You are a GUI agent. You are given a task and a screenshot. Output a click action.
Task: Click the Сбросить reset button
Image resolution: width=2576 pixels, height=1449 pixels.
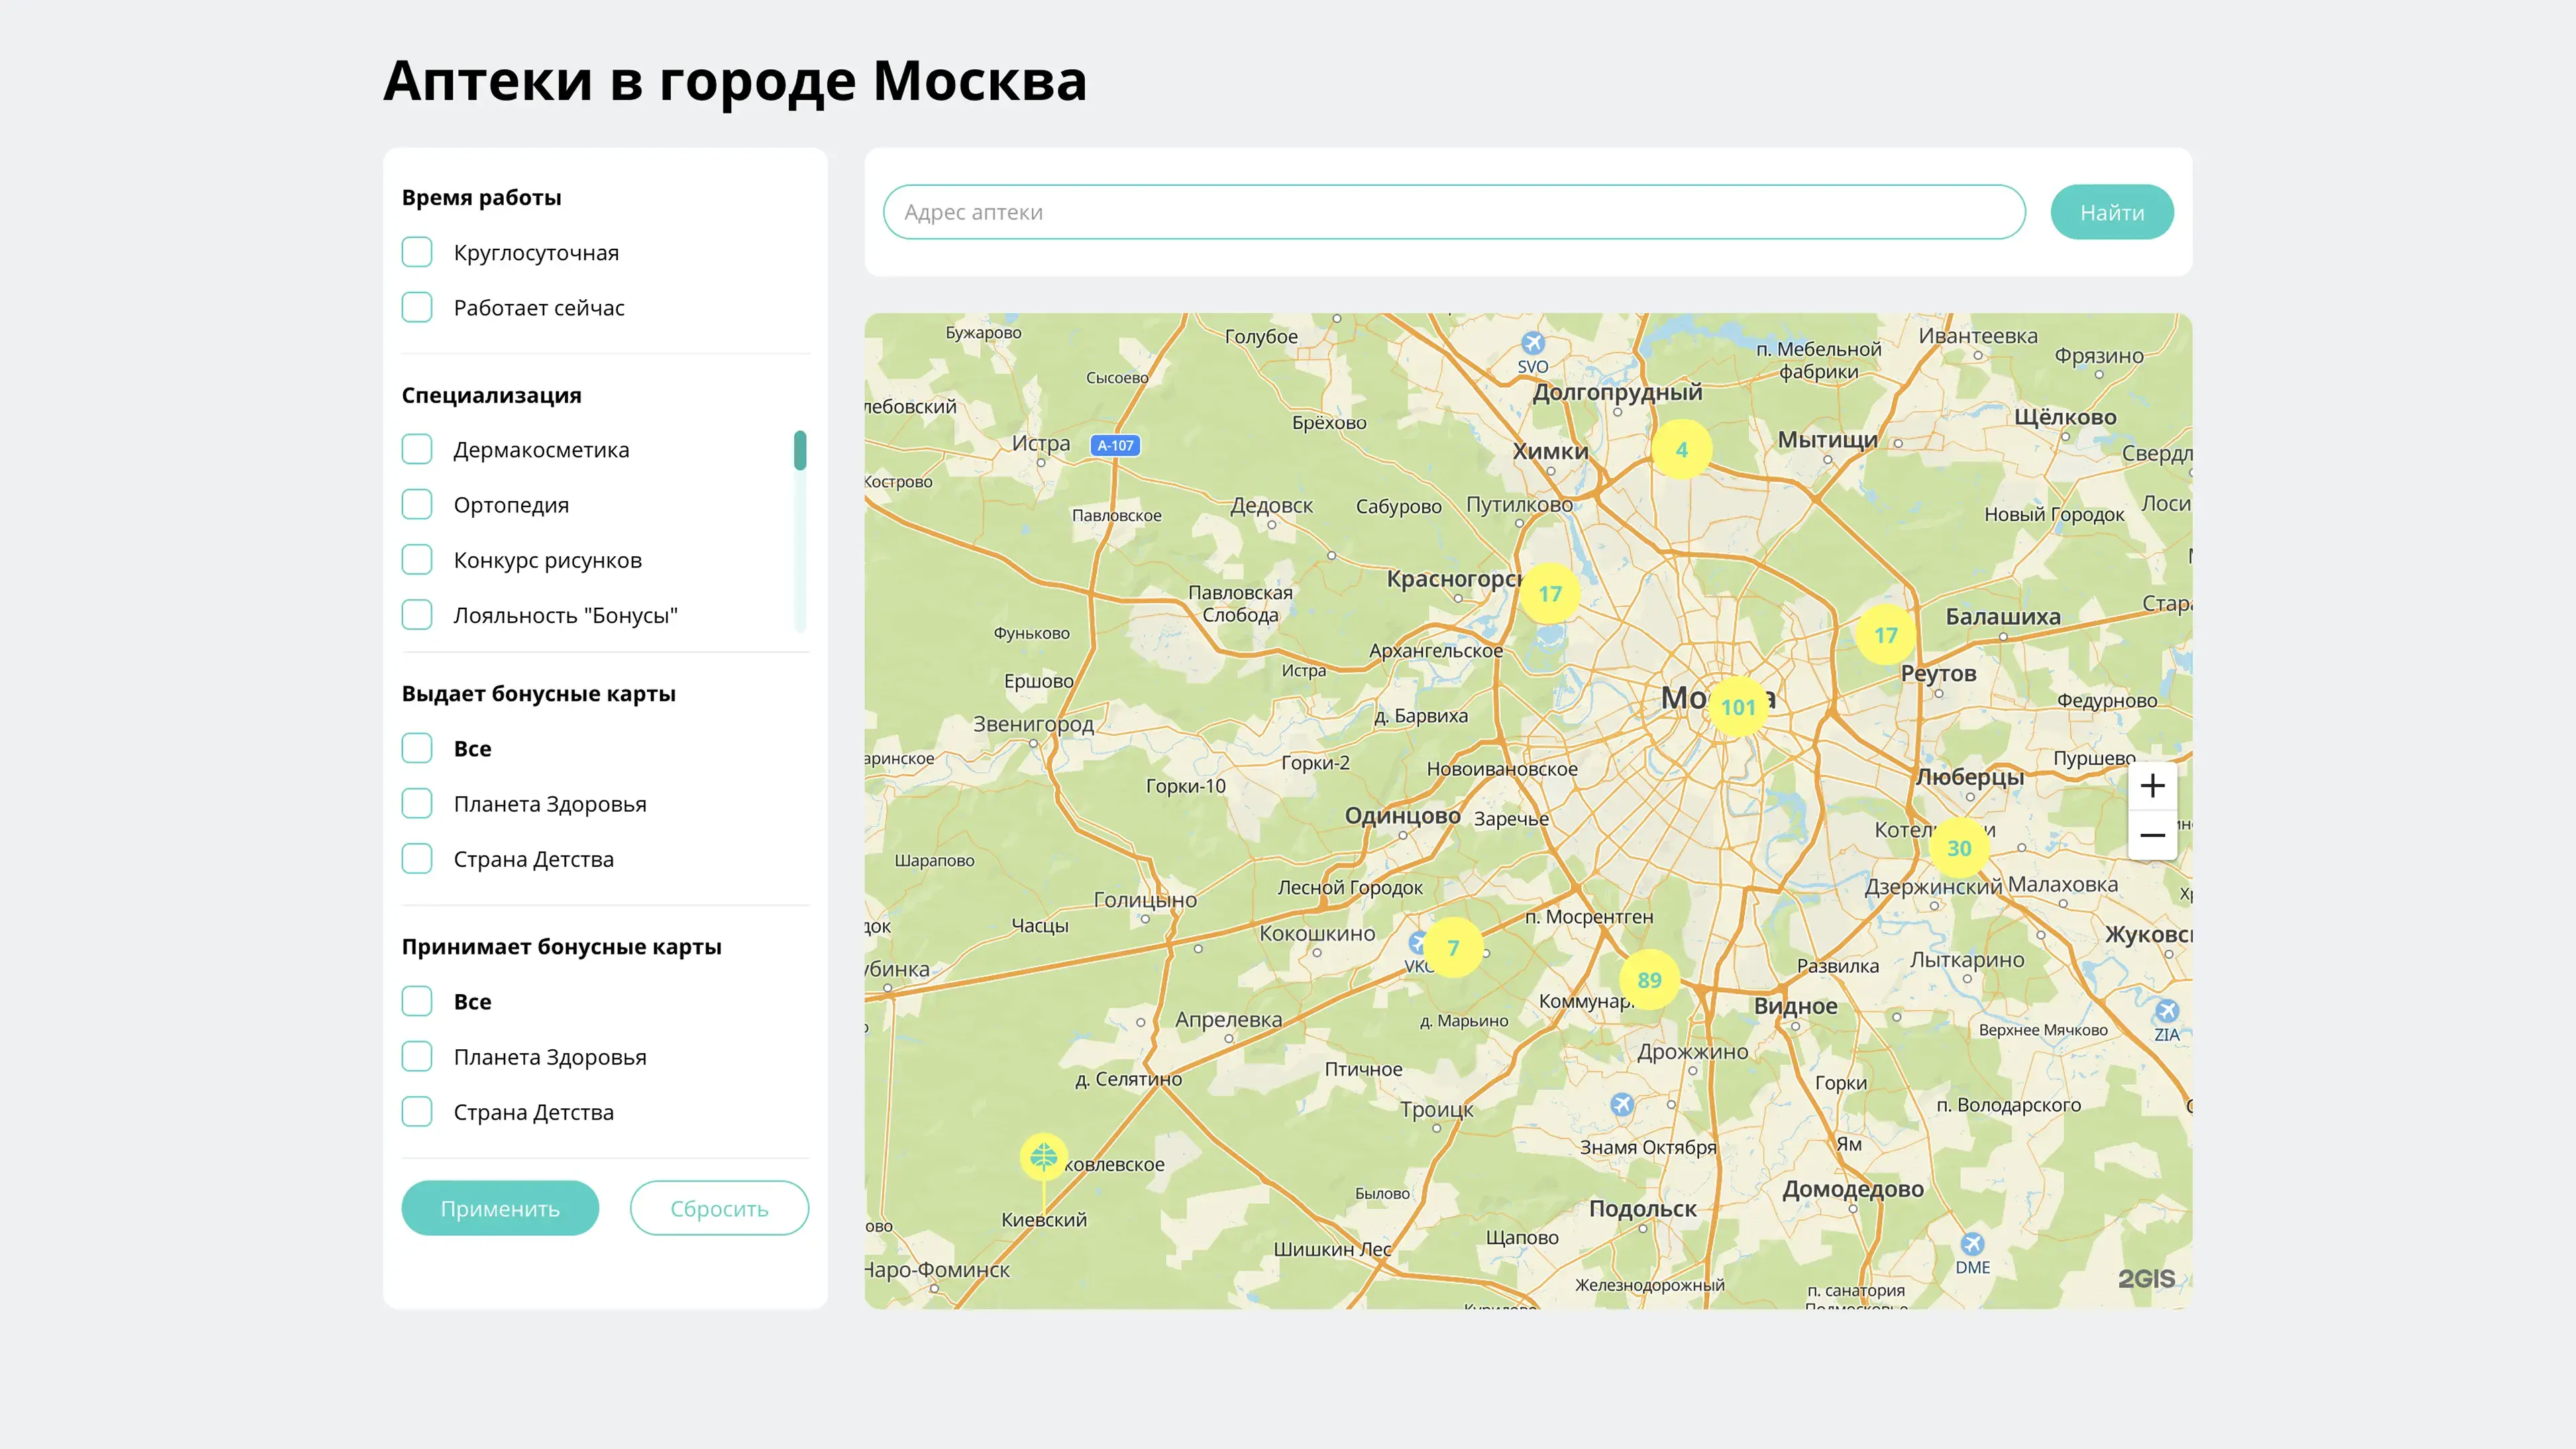click(x=719, y=1208)
